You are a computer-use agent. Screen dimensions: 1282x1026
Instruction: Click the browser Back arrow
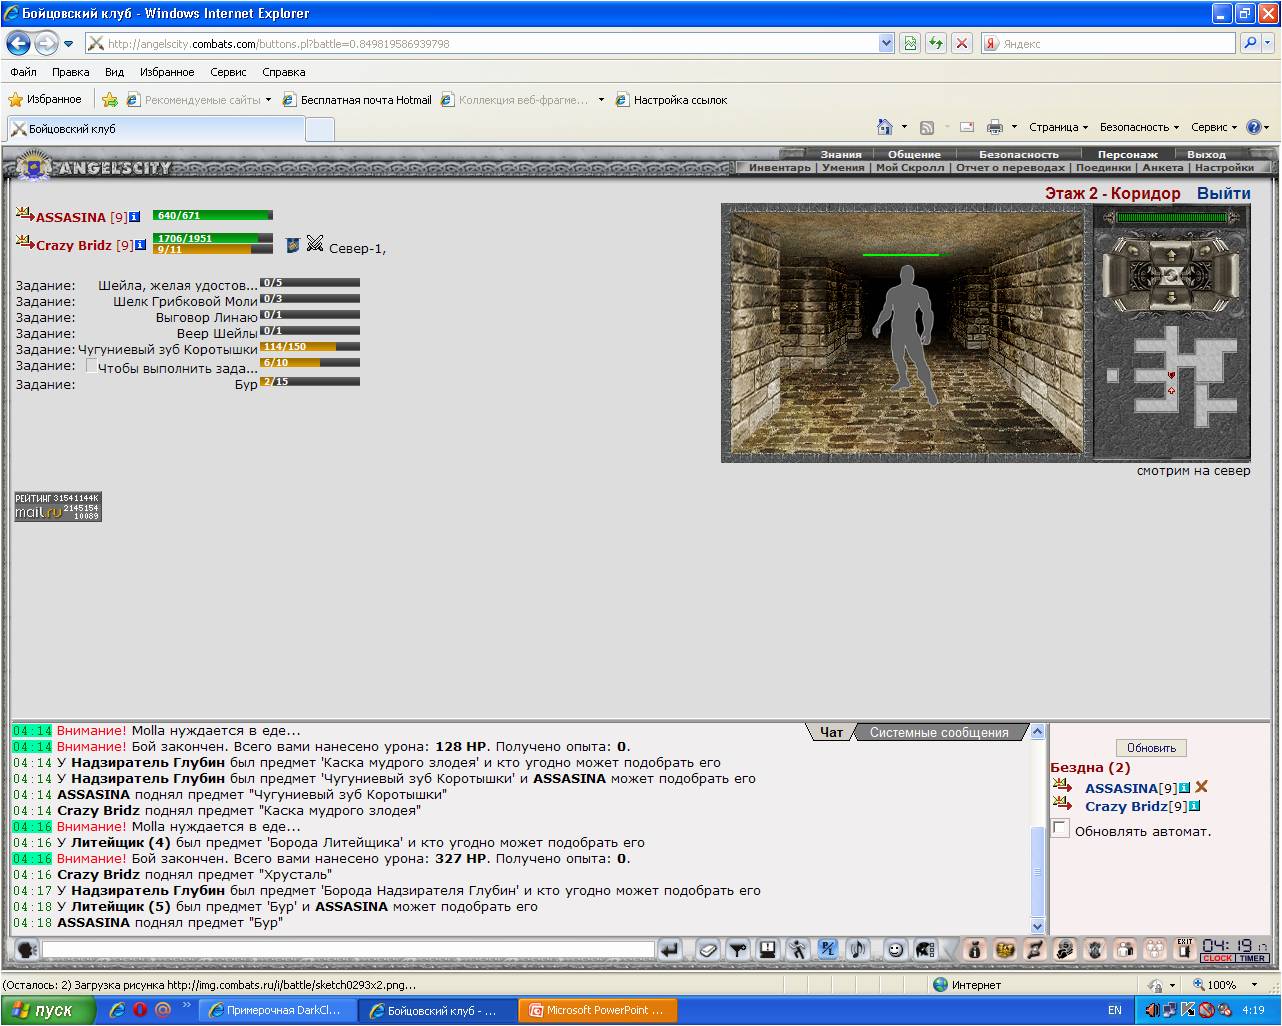(18, 43)
